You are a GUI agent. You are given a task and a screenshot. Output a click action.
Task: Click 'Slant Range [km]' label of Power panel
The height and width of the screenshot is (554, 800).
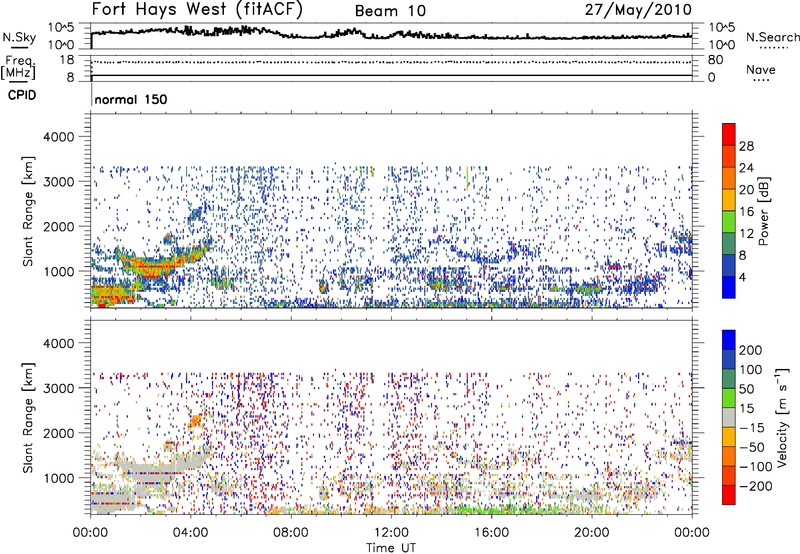point(28,211)
